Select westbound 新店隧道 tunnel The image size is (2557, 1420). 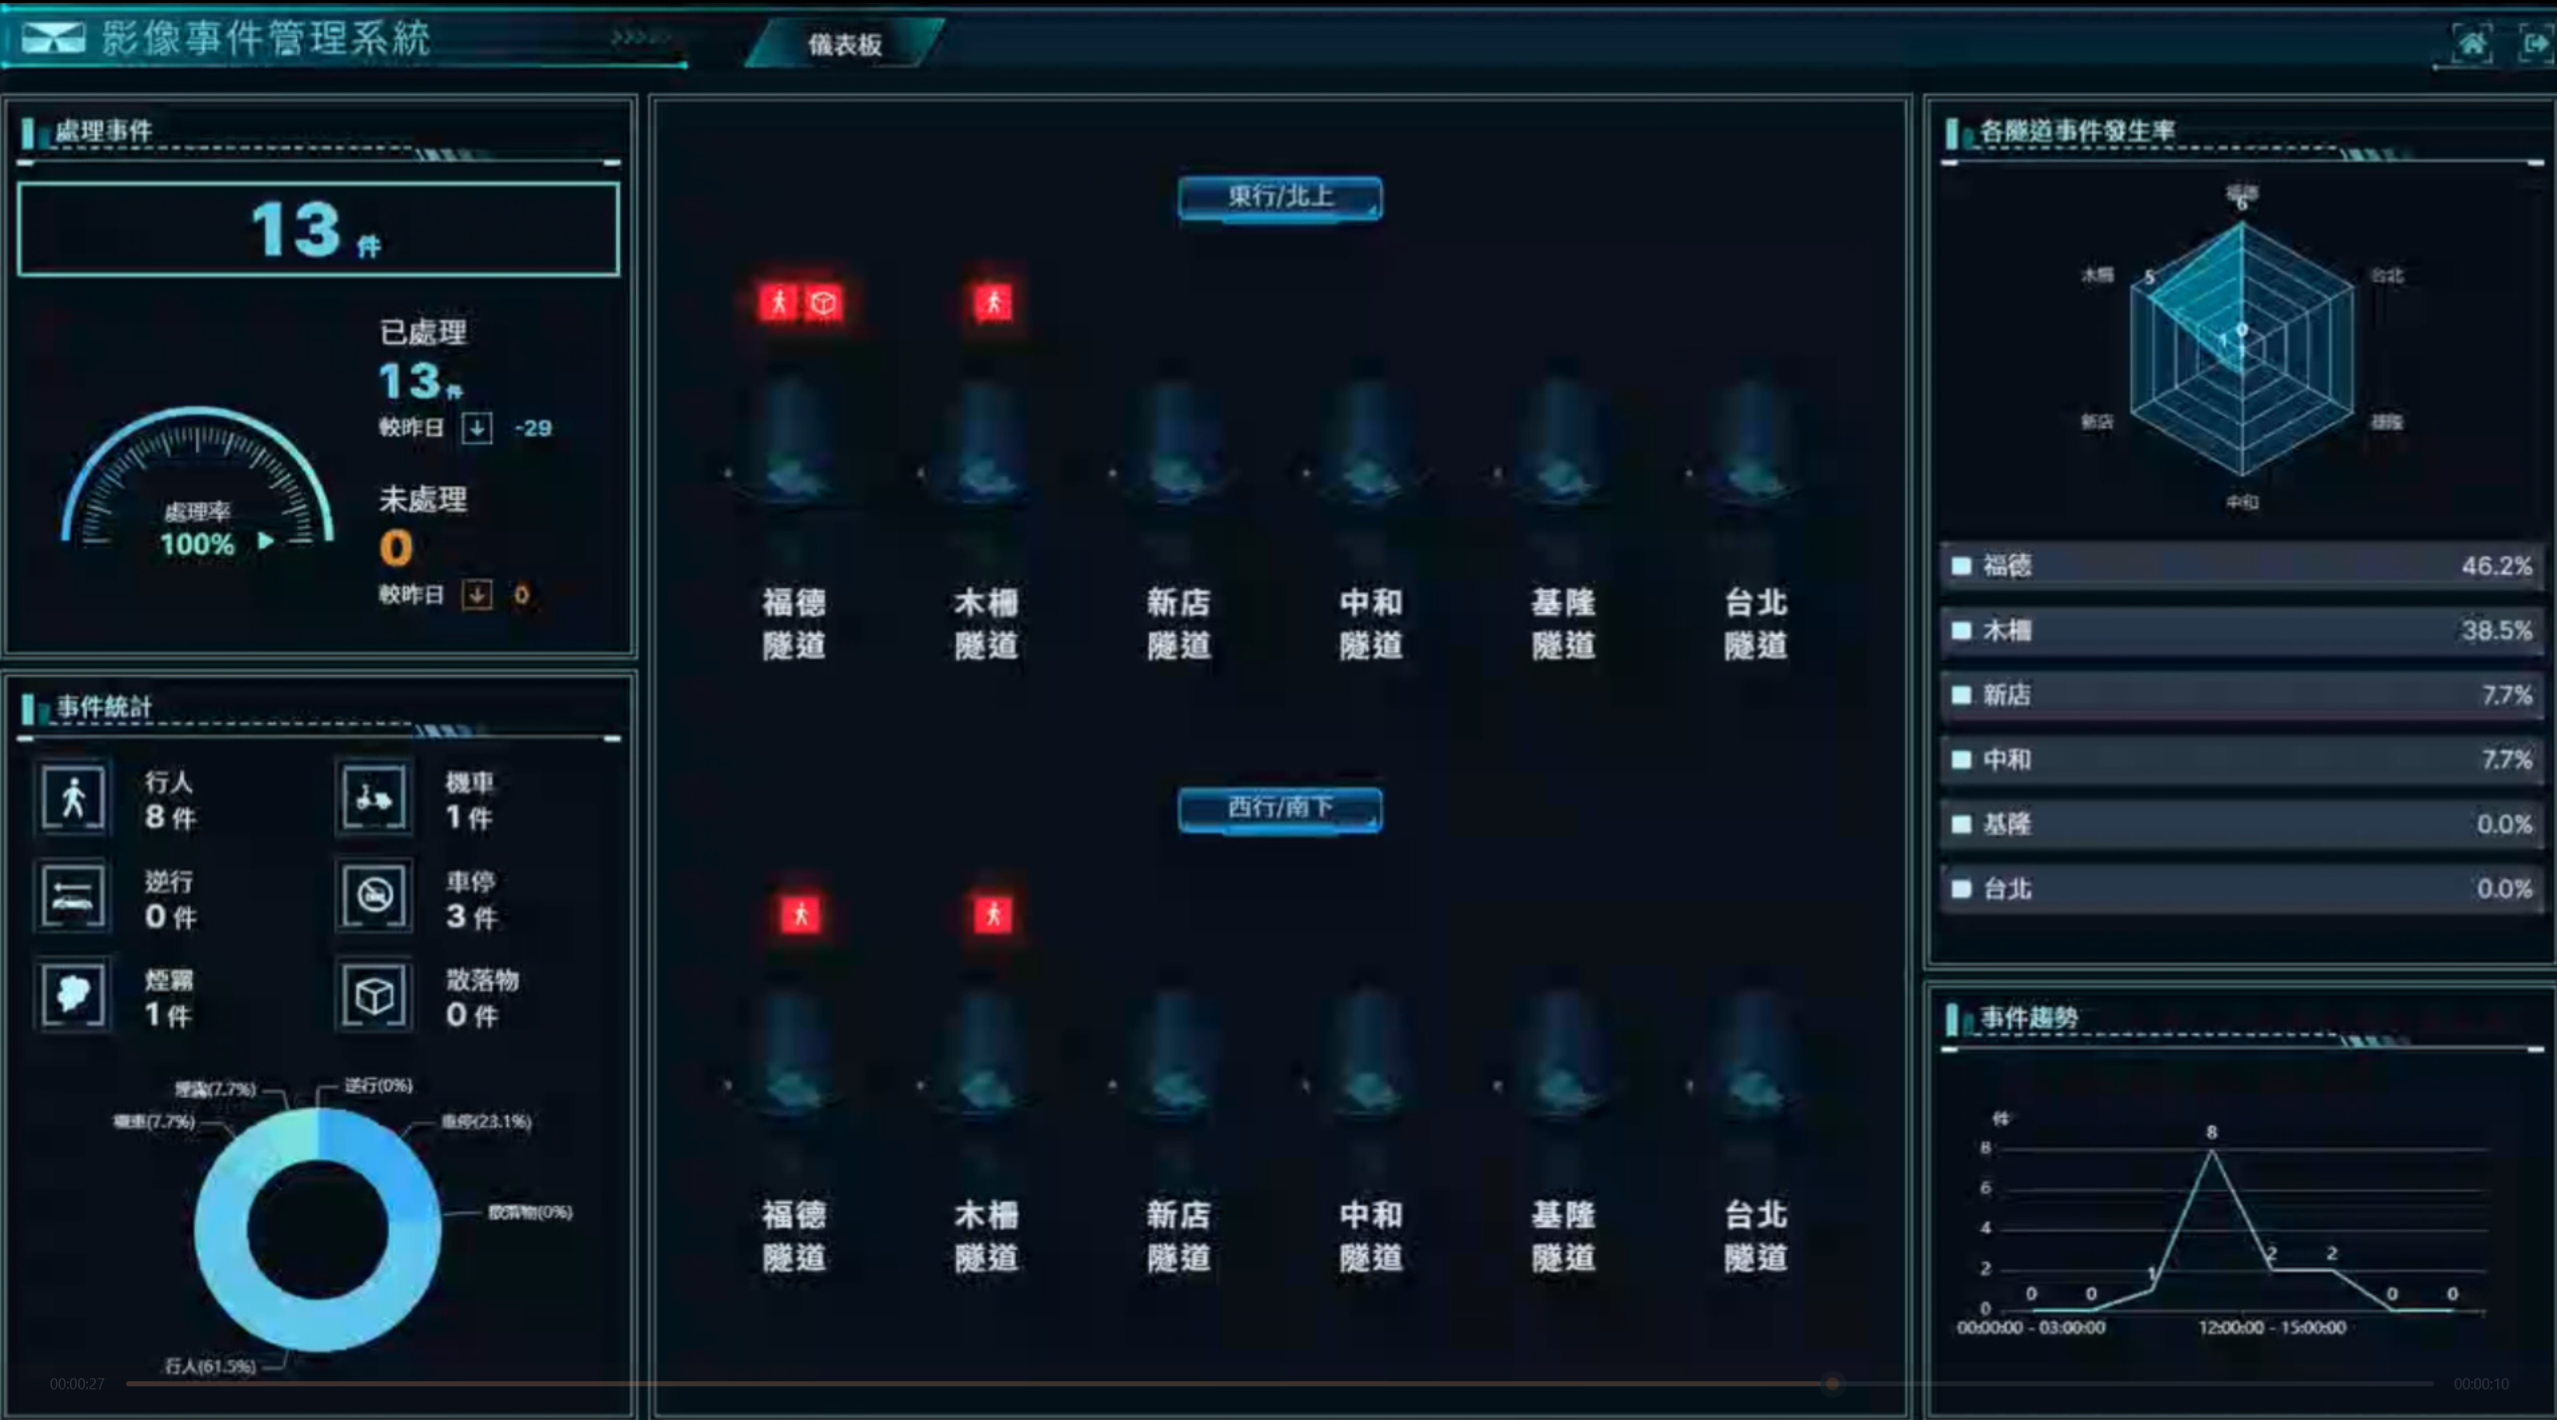(1178, 1132)
